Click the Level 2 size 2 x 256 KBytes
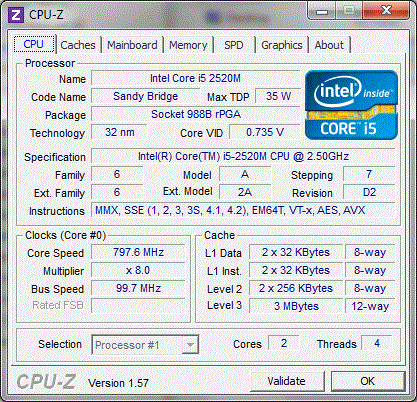The image size is (417, 402). 296,288
